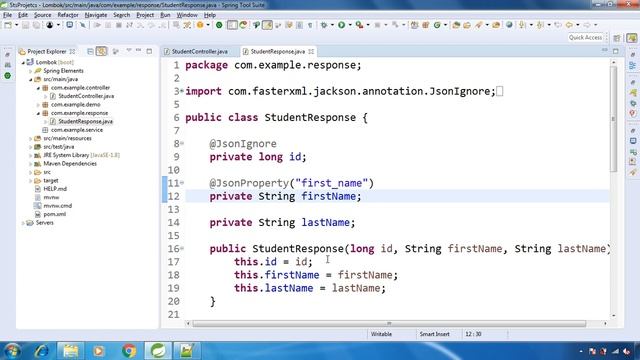Open the Navigate menu
The image size is (640, 360).
point(96,15)
